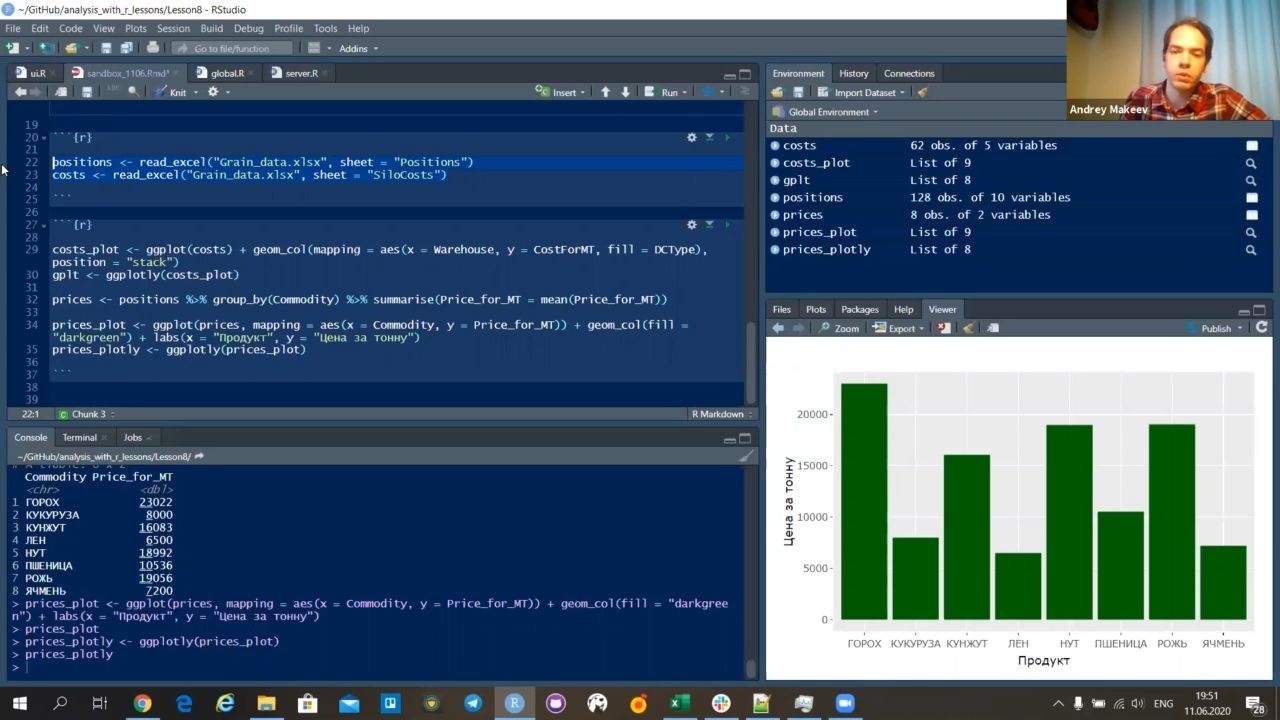Save workspace icon in Environment pane

coord(797,92)
